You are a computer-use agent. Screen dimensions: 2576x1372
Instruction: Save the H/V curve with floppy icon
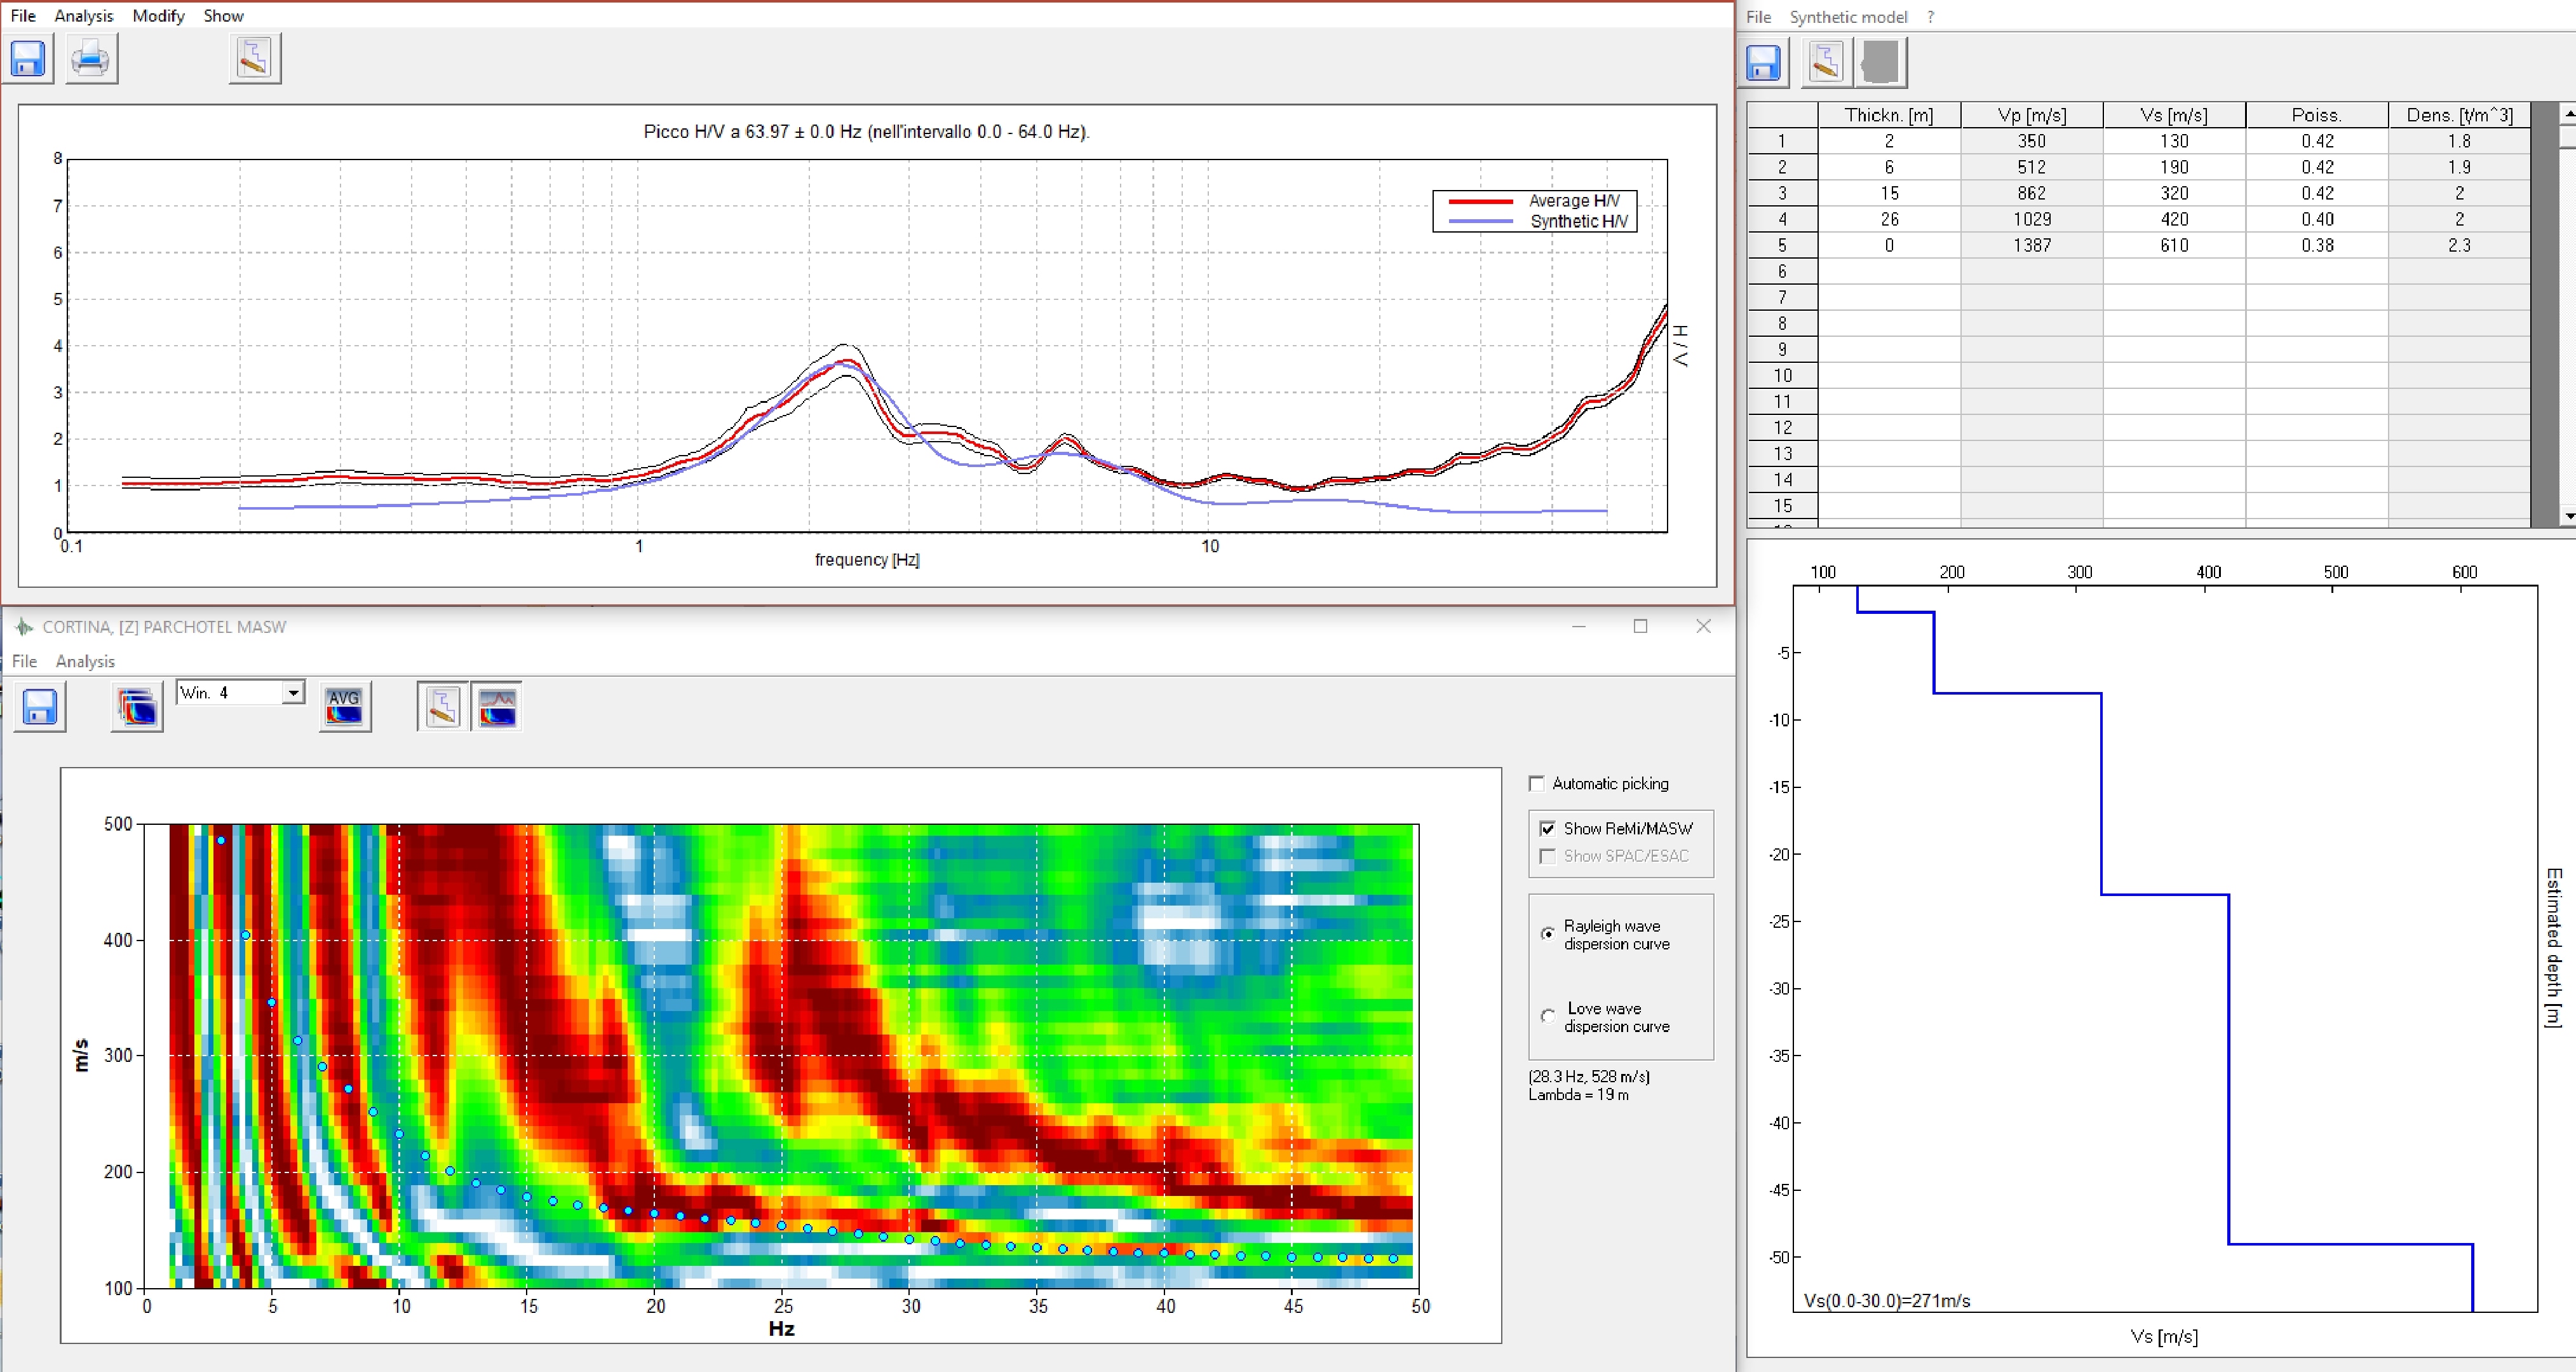pyautogui.click(x=28, y=59)
